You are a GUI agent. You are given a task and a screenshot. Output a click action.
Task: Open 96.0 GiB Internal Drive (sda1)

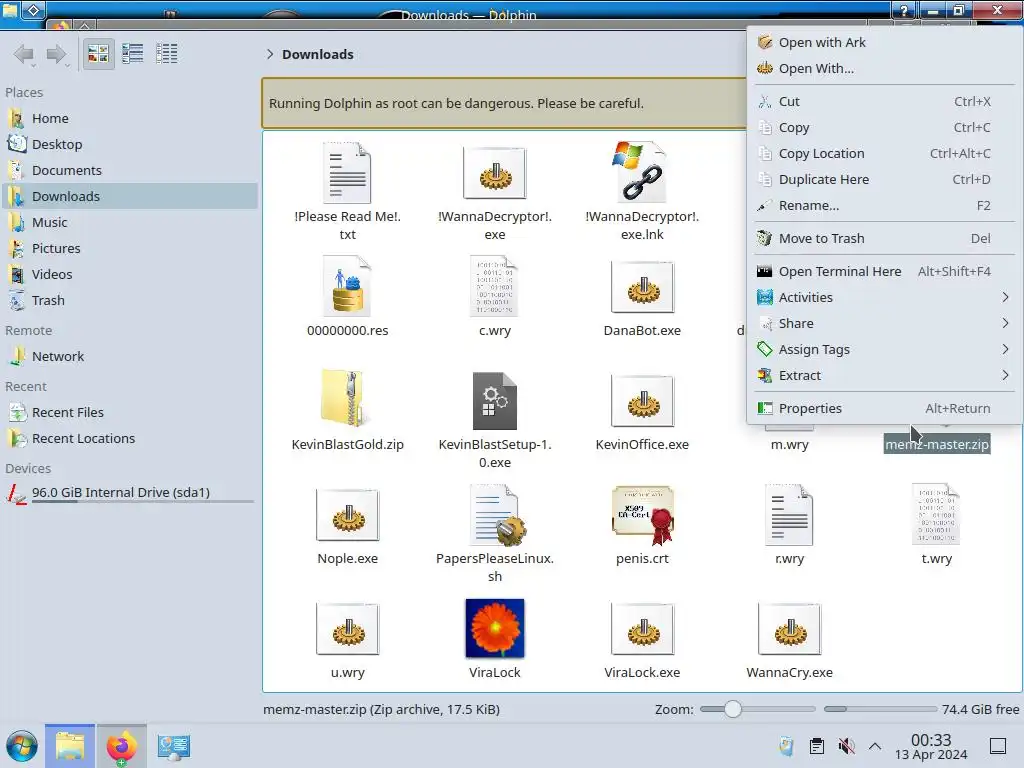(129, 493)
